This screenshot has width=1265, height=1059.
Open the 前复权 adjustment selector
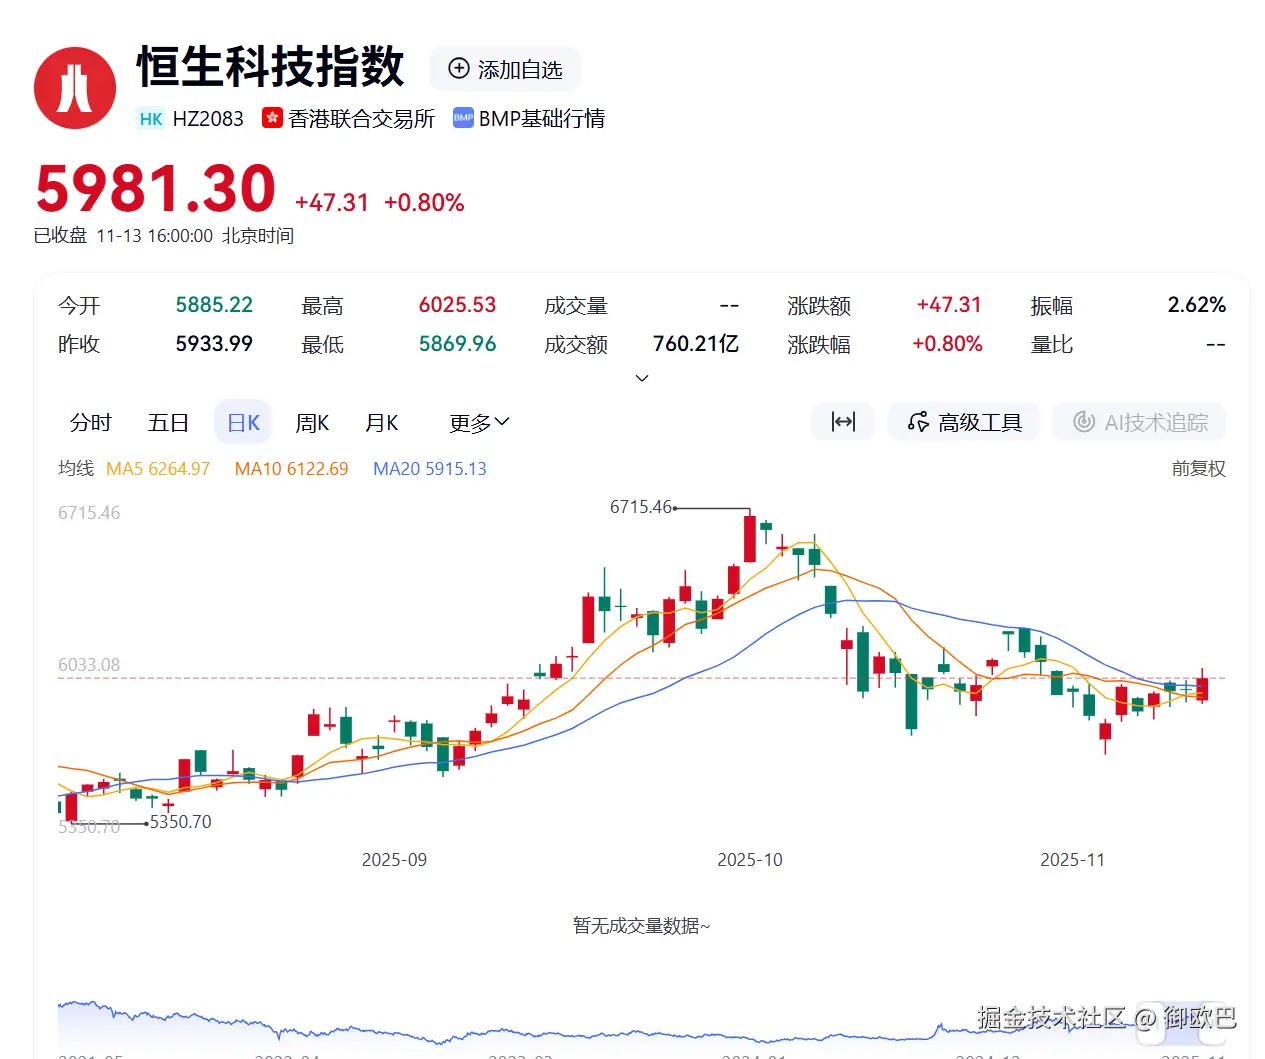pos(1198,468)
